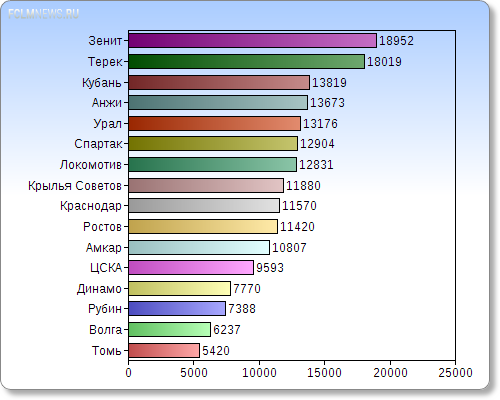Click the 25000 axis tick label
Image resolution: width=500 pixels, height=400 pixels.
tap(455, 373)
